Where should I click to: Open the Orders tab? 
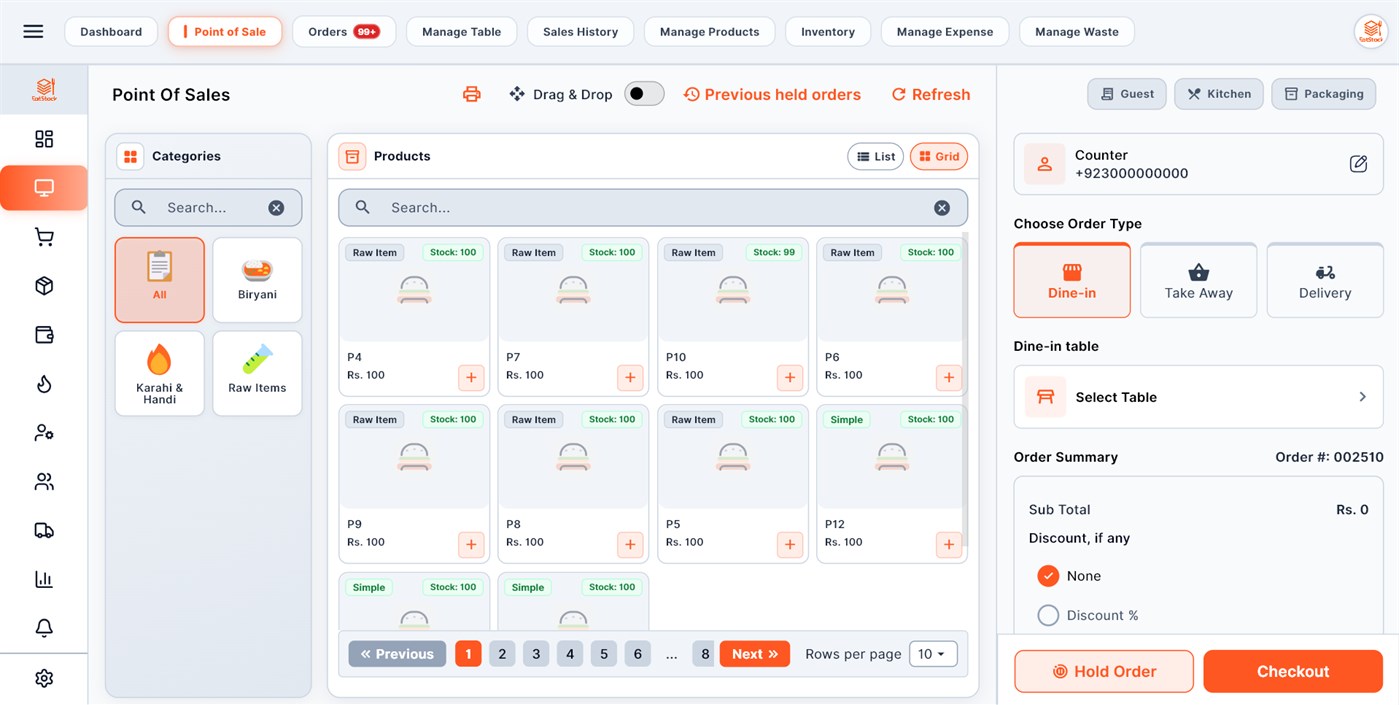pyautogui.click(x=344, y=32)
